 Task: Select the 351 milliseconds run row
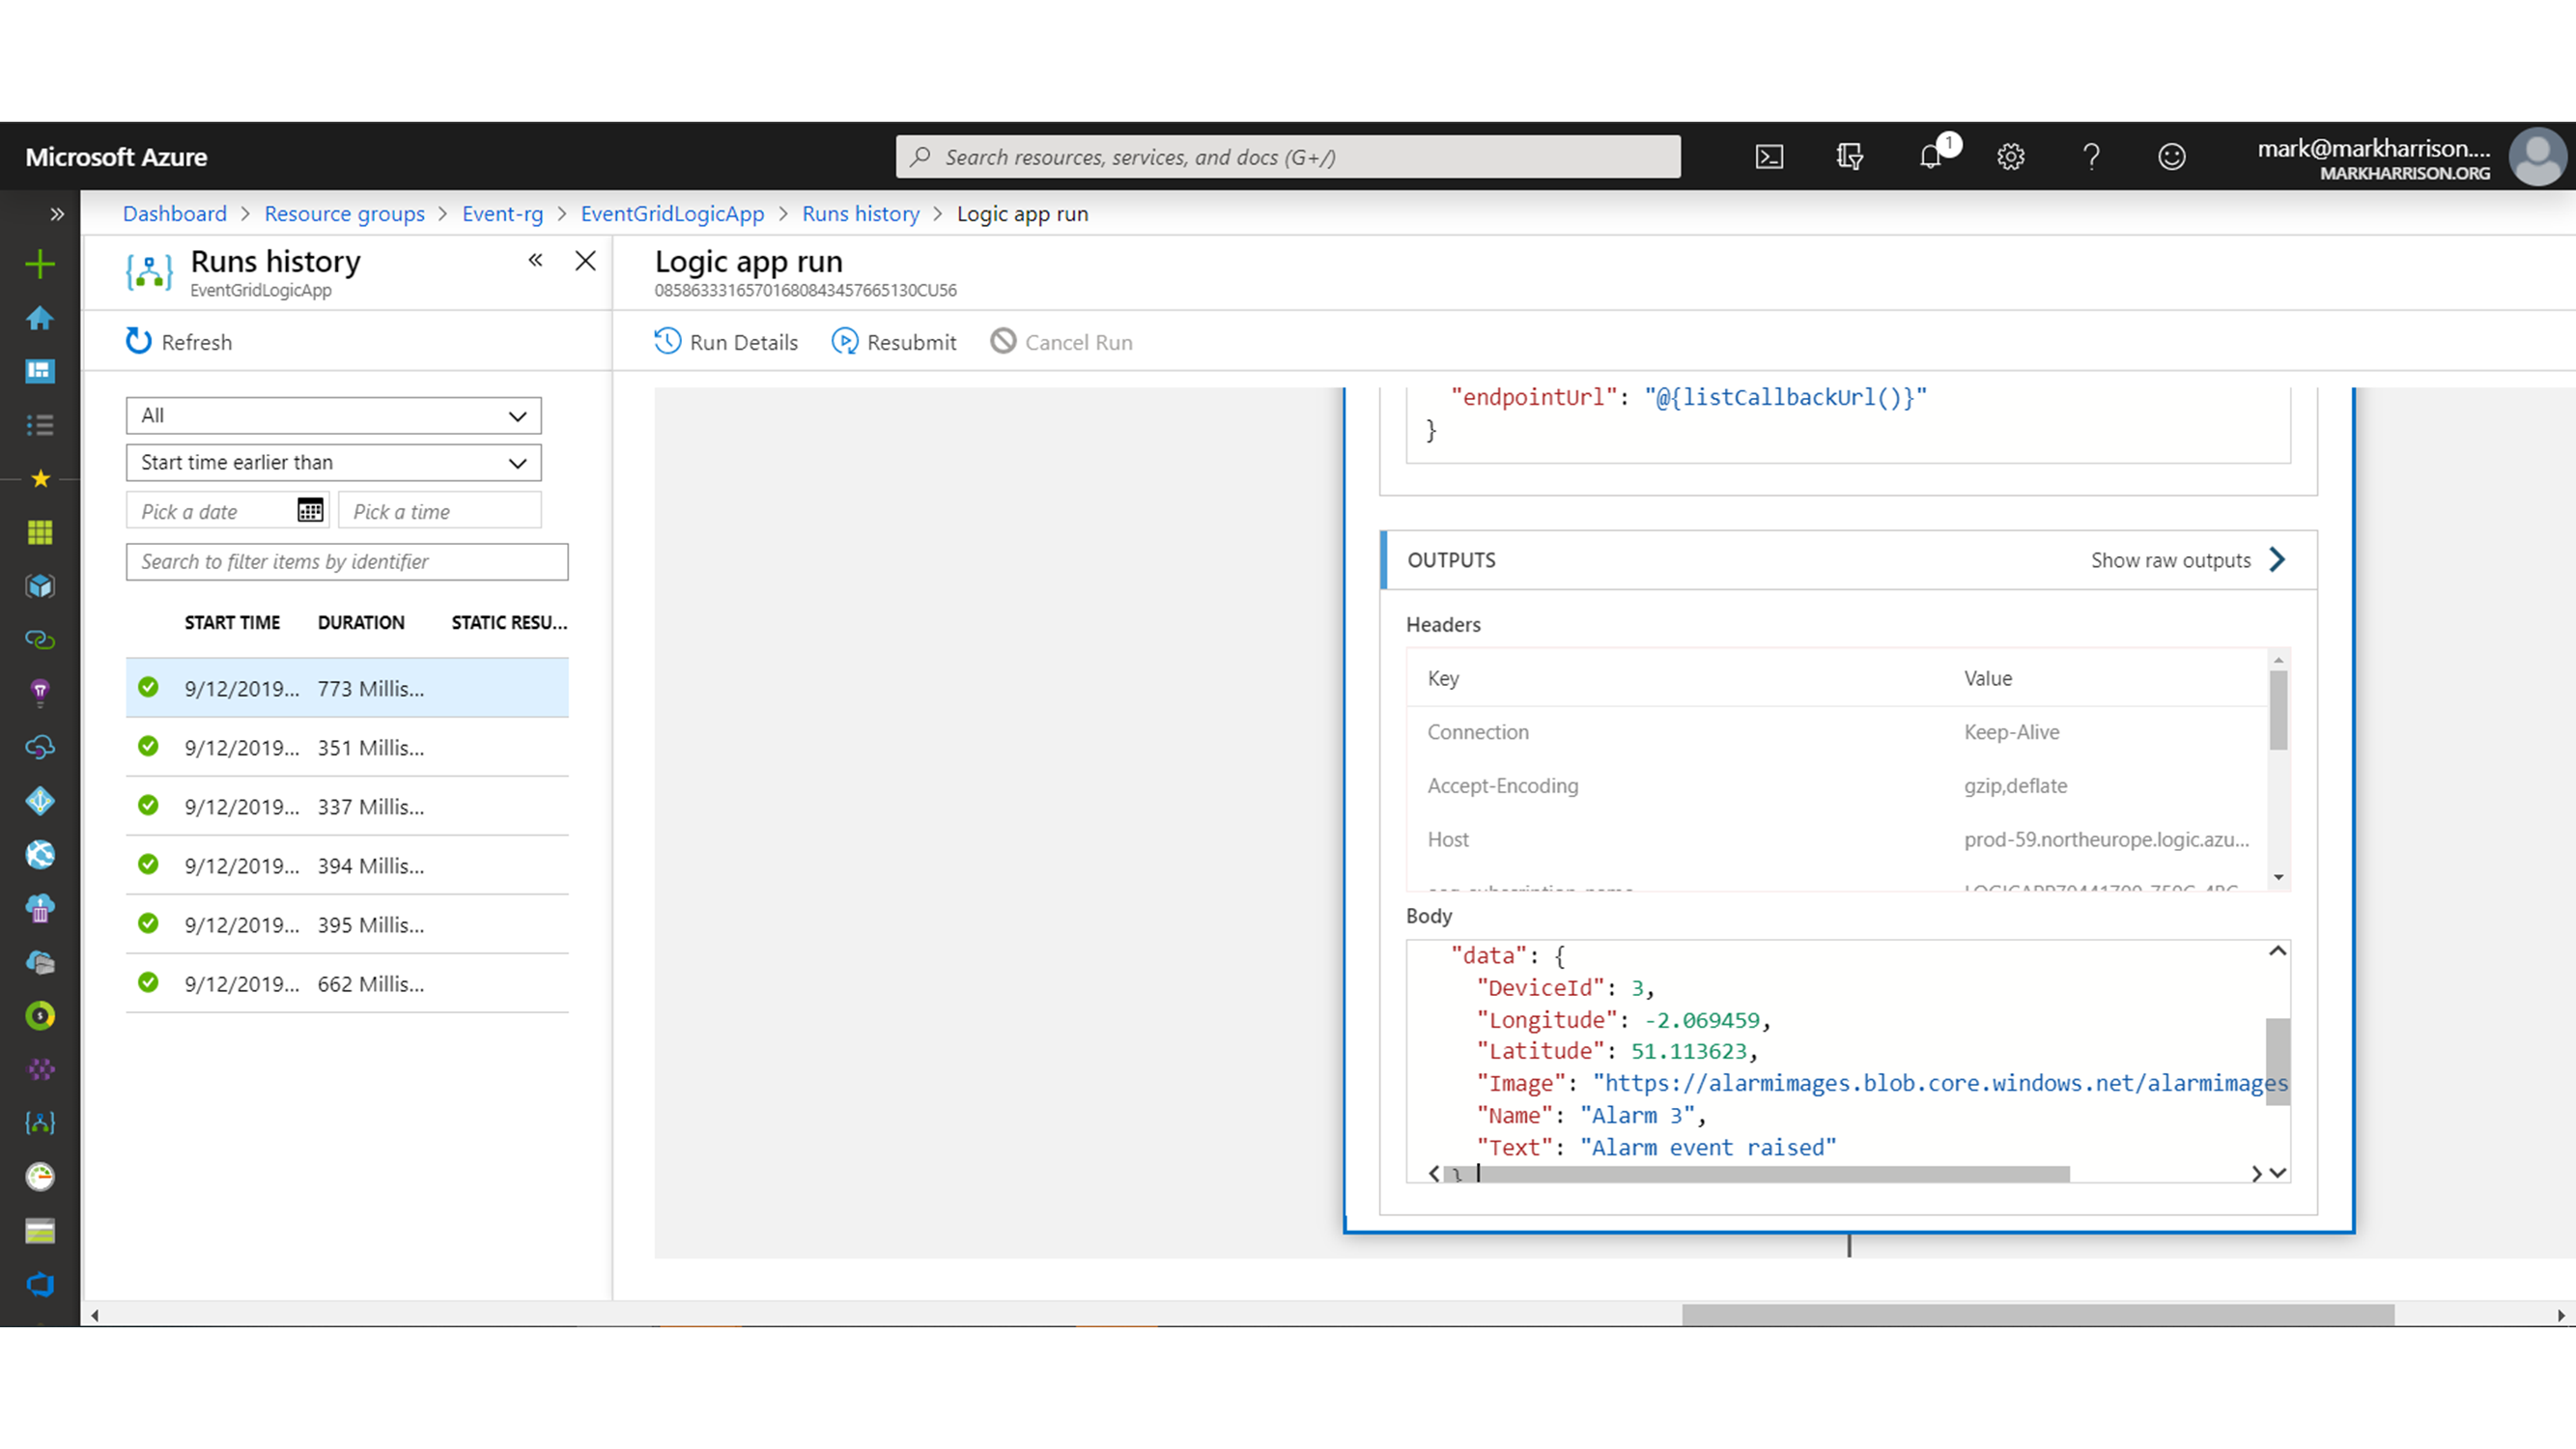click(347, 748)
